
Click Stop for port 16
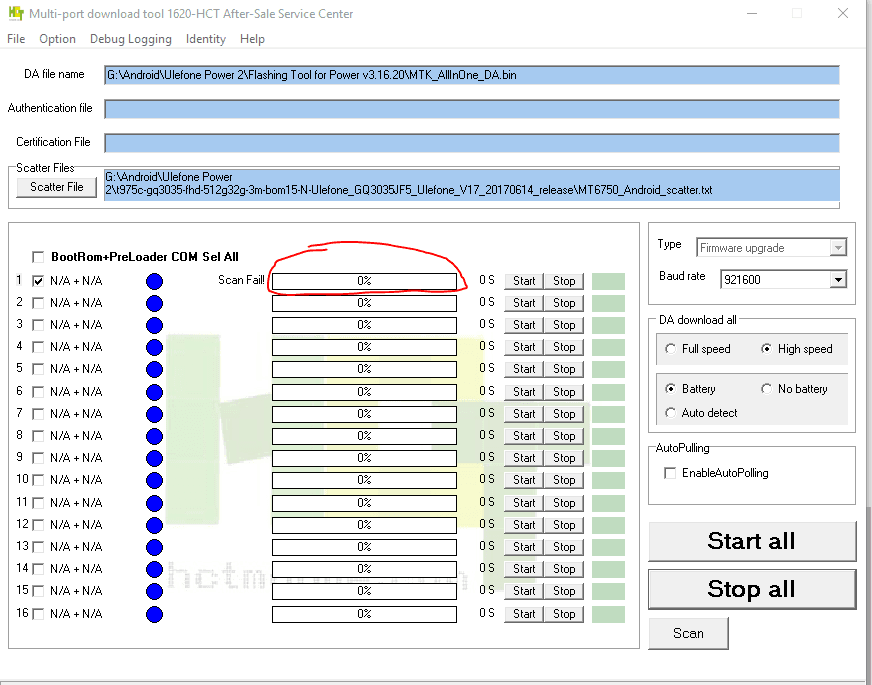[x=564, y=614]
